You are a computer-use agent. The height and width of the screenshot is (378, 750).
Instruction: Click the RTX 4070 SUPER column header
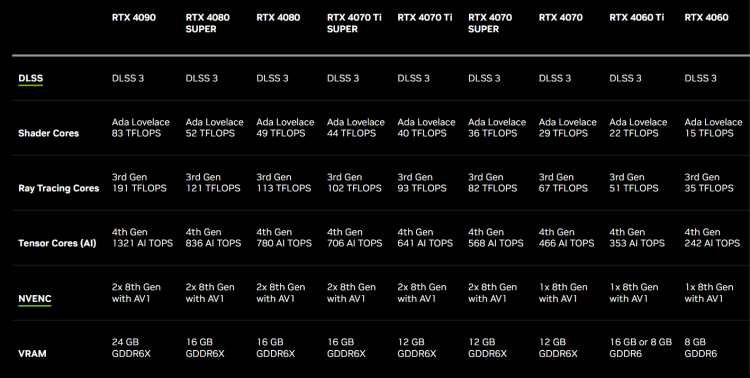click(490, 23)
